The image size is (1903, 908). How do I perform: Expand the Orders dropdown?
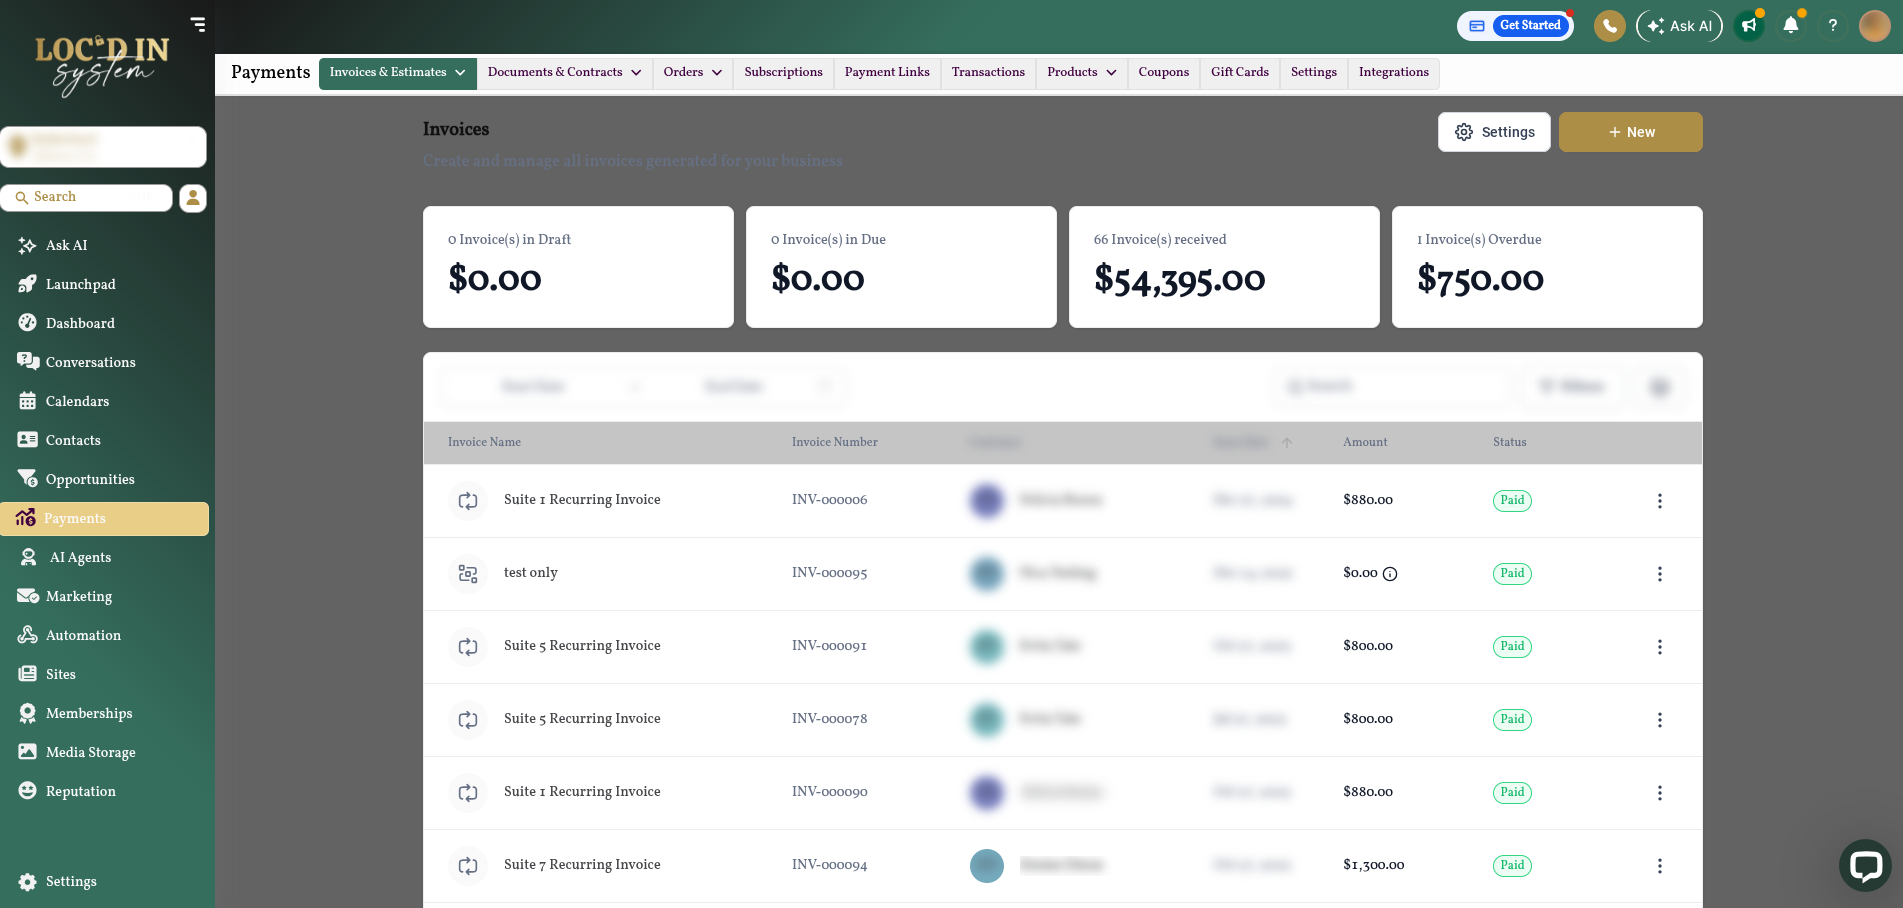click(x=693, y=73)
